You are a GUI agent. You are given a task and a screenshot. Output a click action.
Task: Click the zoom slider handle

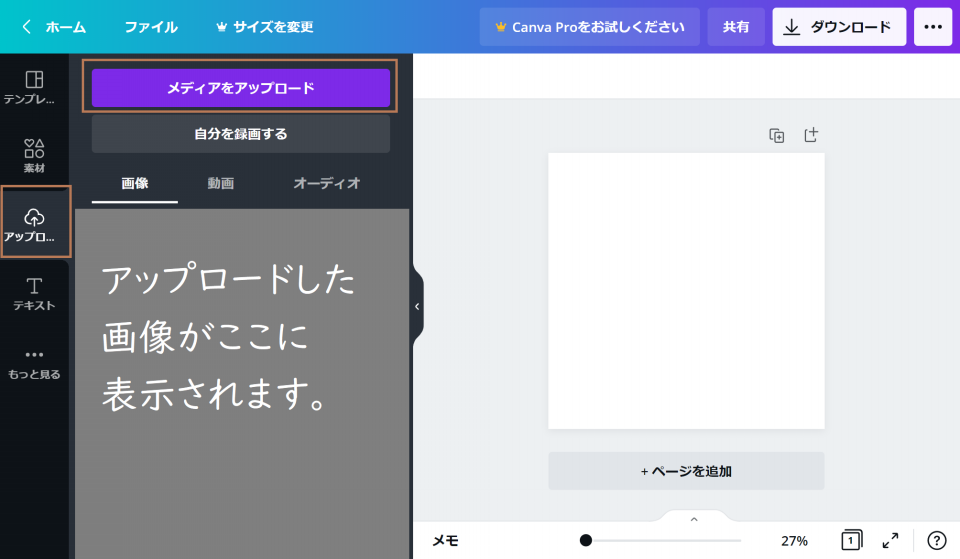(586, 540)
